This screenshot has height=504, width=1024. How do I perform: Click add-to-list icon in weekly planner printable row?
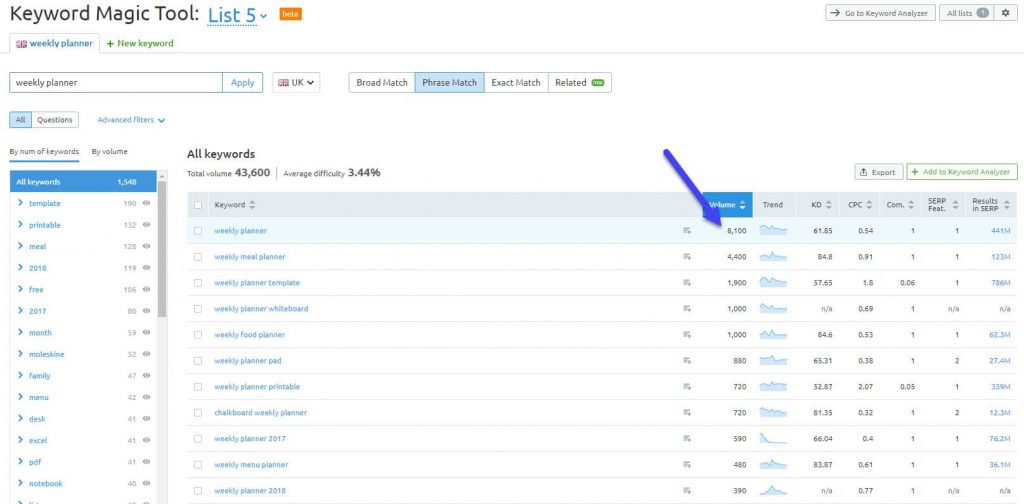(686, 387)
